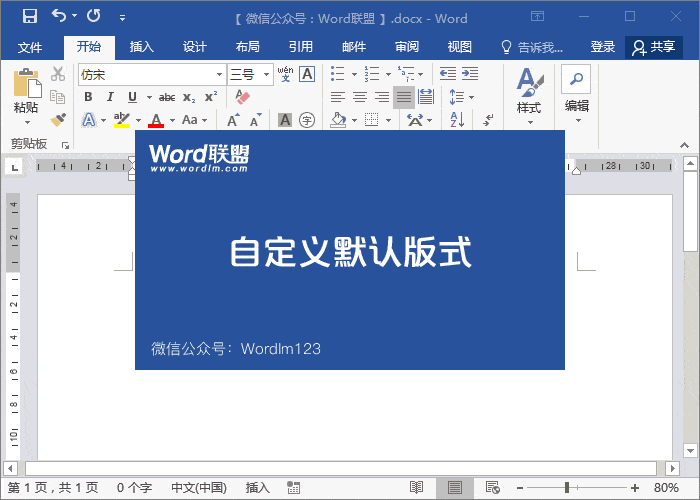The image size is (700, 500).
Task: Open the Aa change case menu
Action: 195,120
